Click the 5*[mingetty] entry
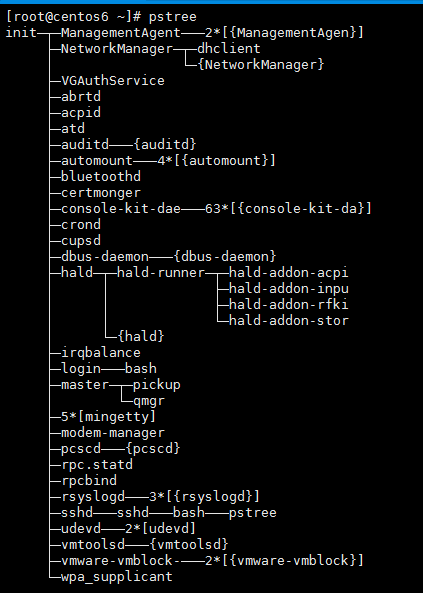This screenshot has width=423, height=593. point(109,417)
